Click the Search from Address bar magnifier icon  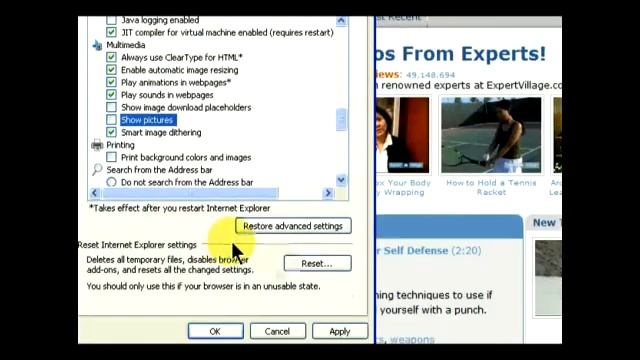(97, 169)
